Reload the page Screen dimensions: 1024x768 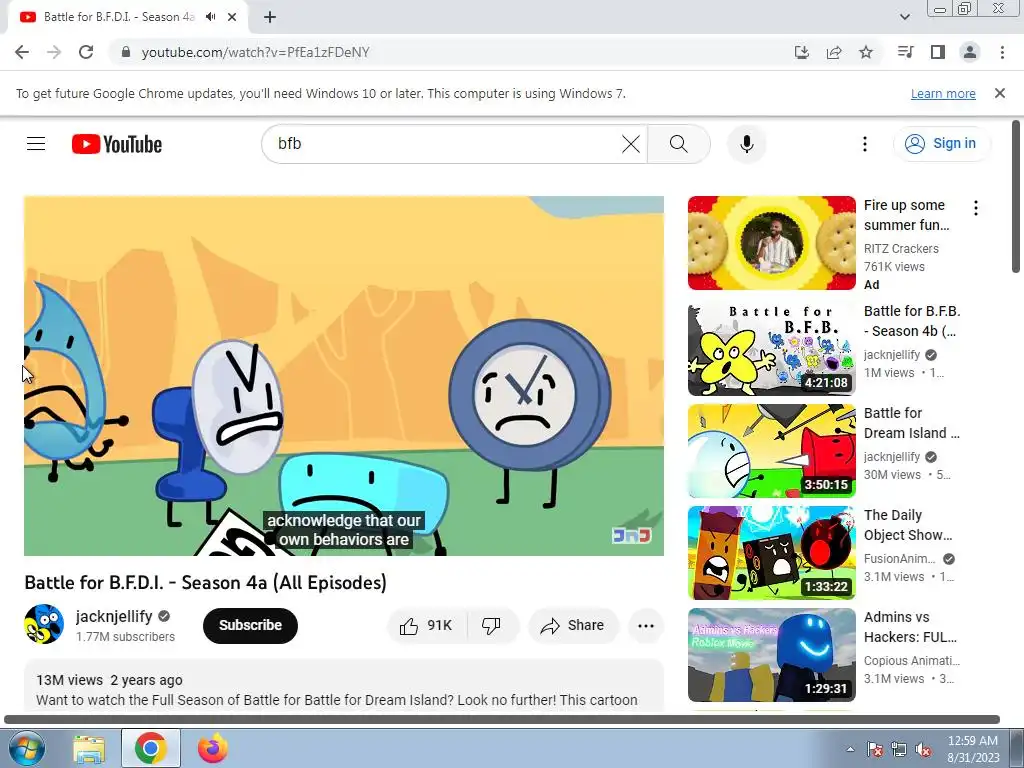pyautogui.click(x=86, y=52)
